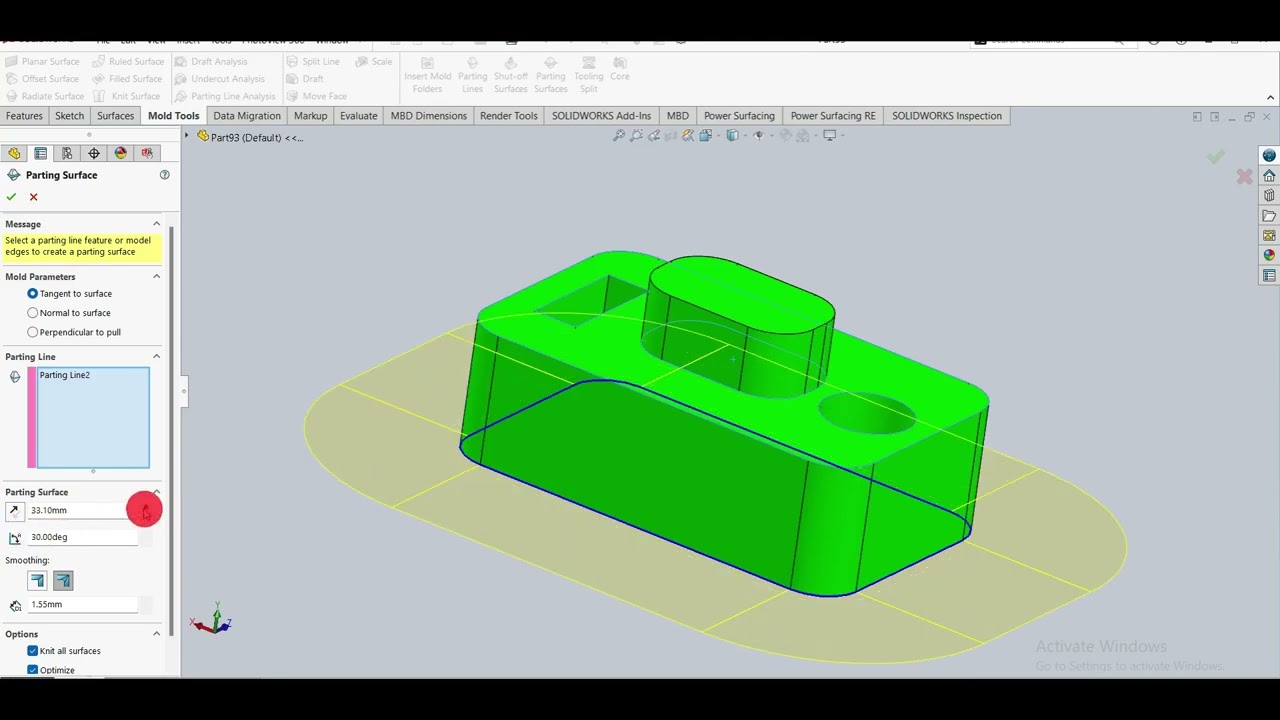Select the Split Line tool
Image resolution: width=1280 pixels, height=720 pixels.
pyautogui.click(x=313, y=62)
